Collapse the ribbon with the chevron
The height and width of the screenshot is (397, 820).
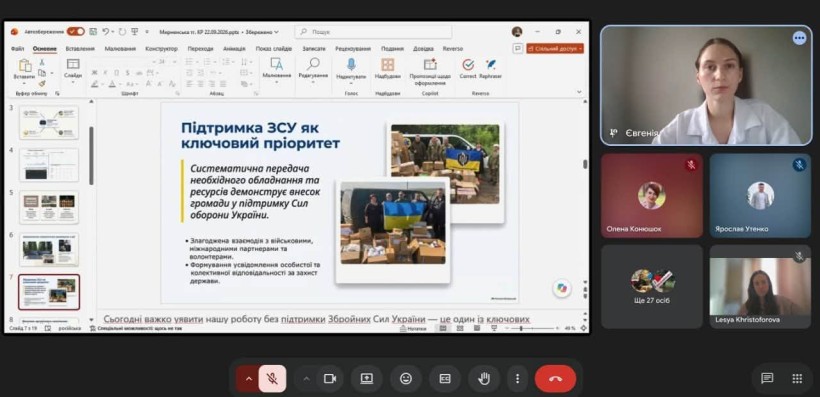(579, 92)
